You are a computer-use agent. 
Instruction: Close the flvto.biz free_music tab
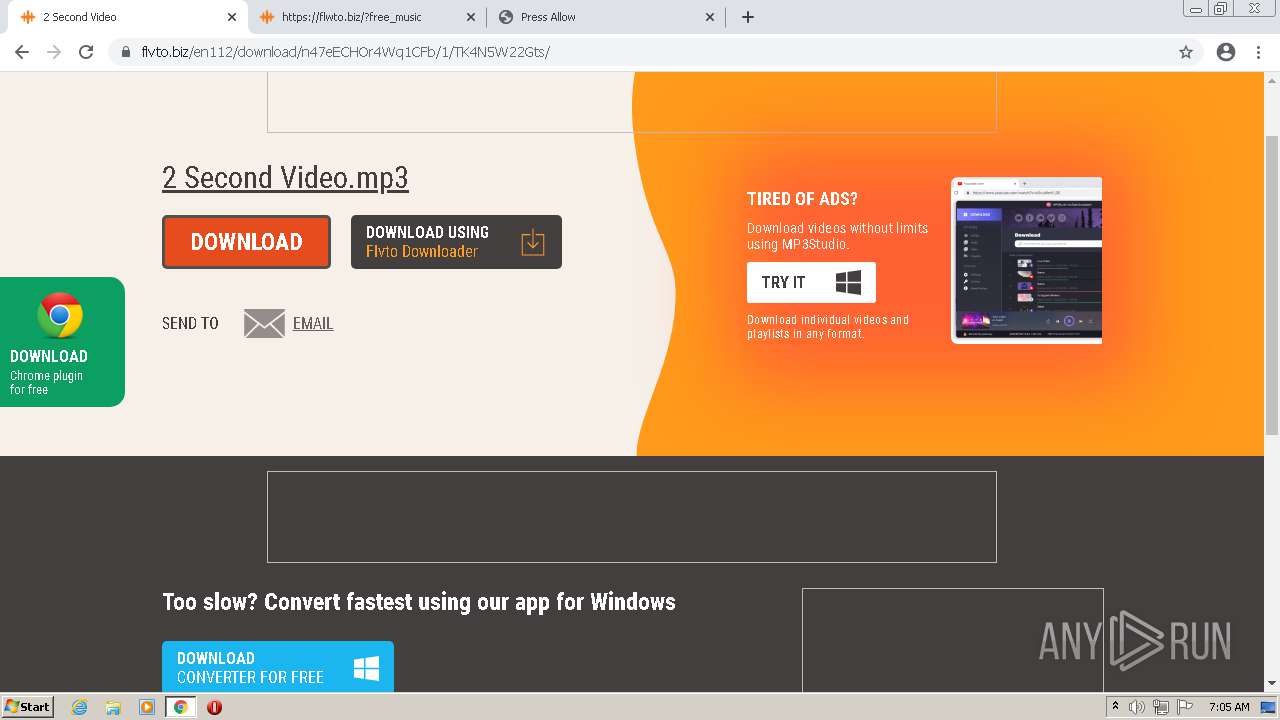(471, 17)
